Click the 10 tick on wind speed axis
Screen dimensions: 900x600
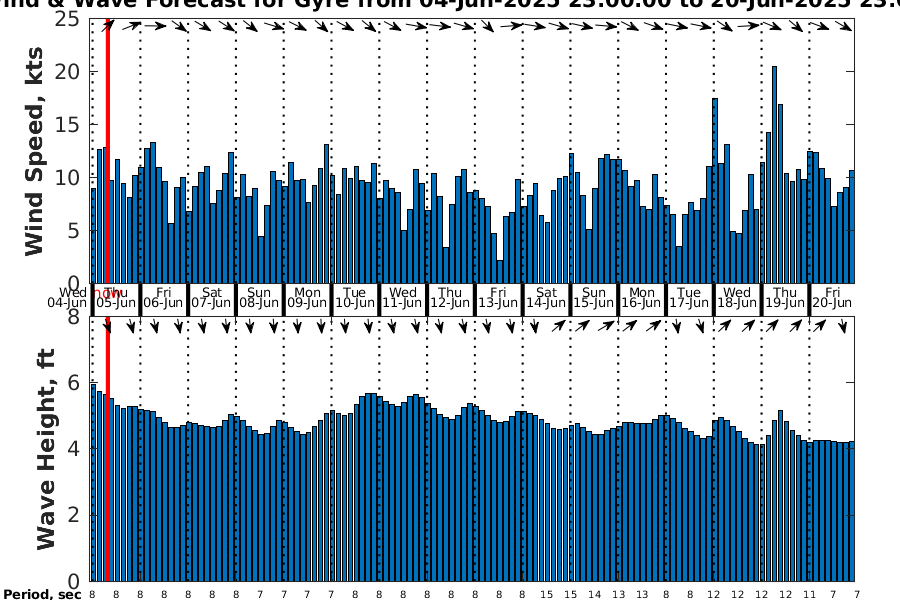click(67, 177)
